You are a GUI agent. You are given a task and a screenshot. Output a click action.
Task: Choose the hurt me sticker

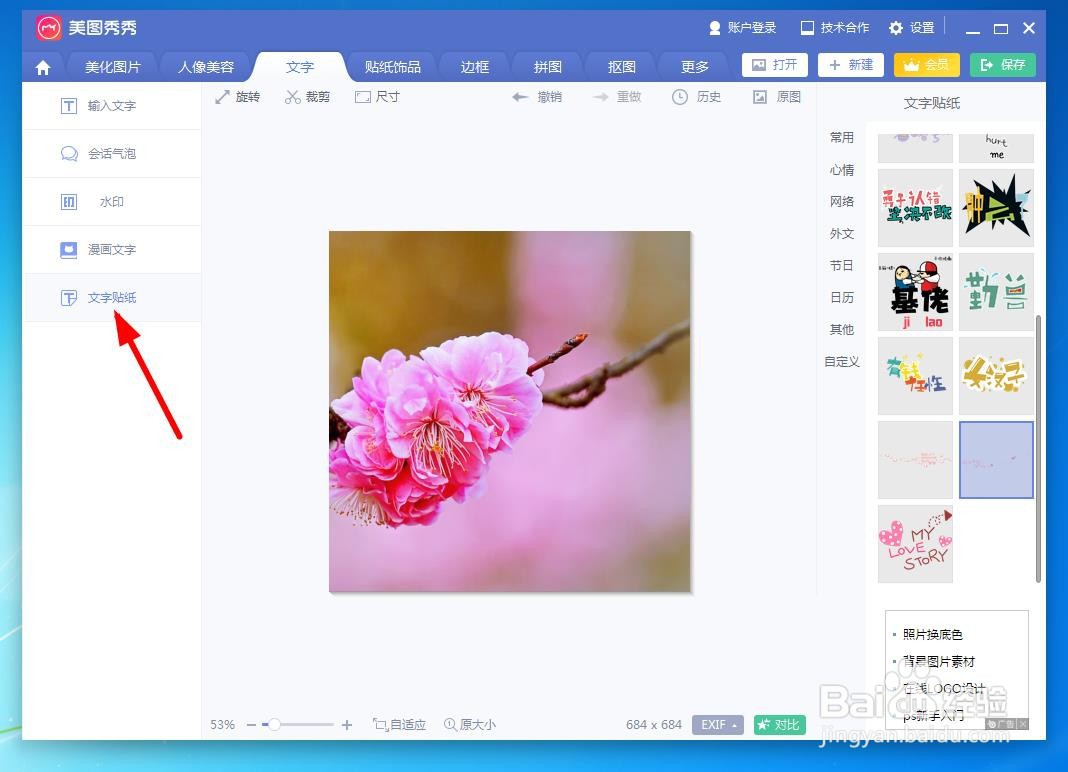[996, 149]
